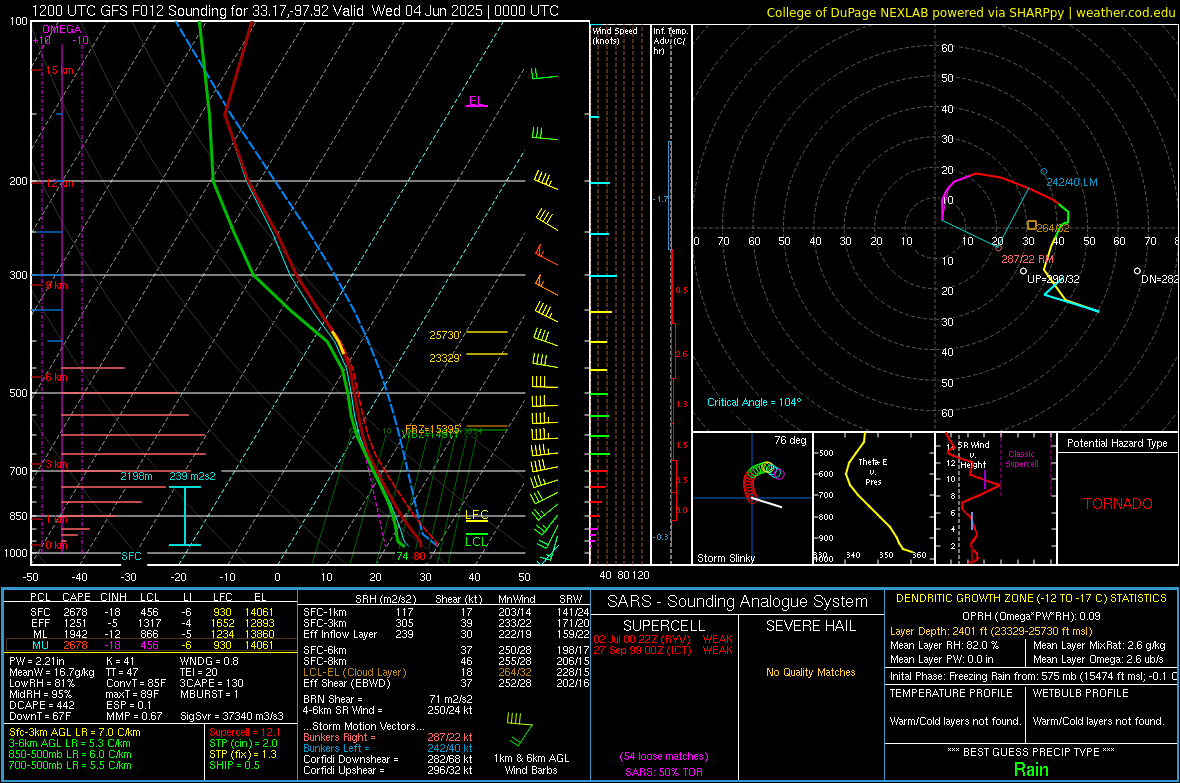The width and height of the screenshot is (1180, 783).
Task: Click the STP (cin) = 2.0 value
Action: coord(243,743)
